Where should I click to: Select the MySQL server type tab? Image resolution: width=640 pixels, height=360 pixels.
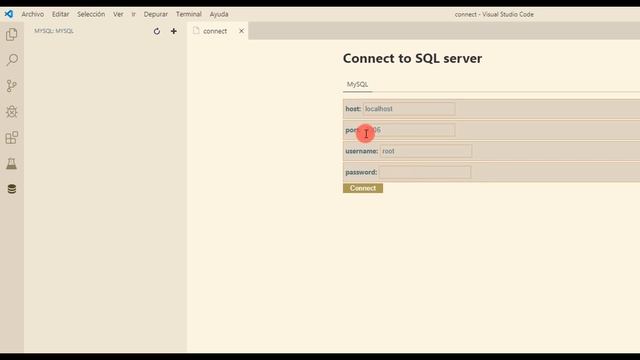(x=357, y=84)
